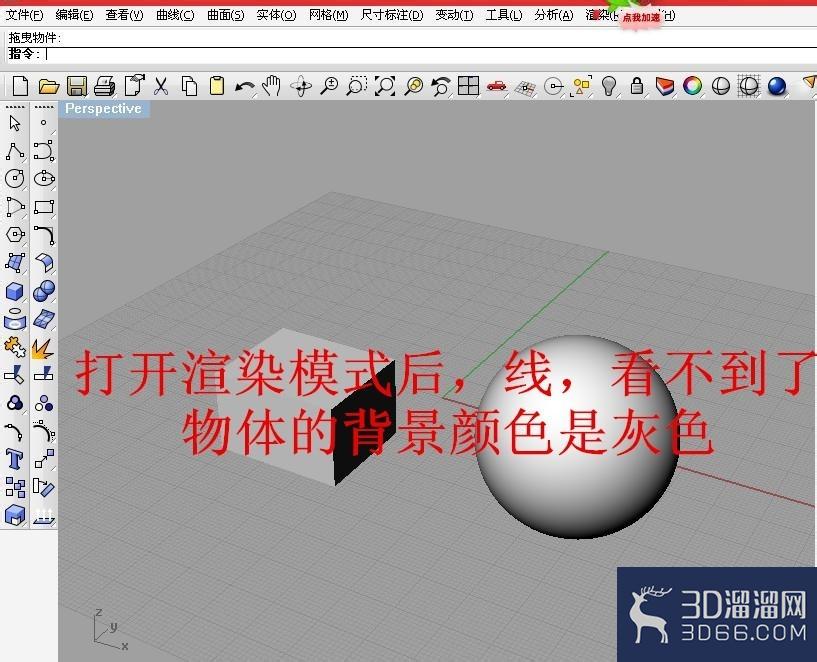Activate the Pan hand tool
This screenshot has width=817, height=662.
tap(271, 85)
